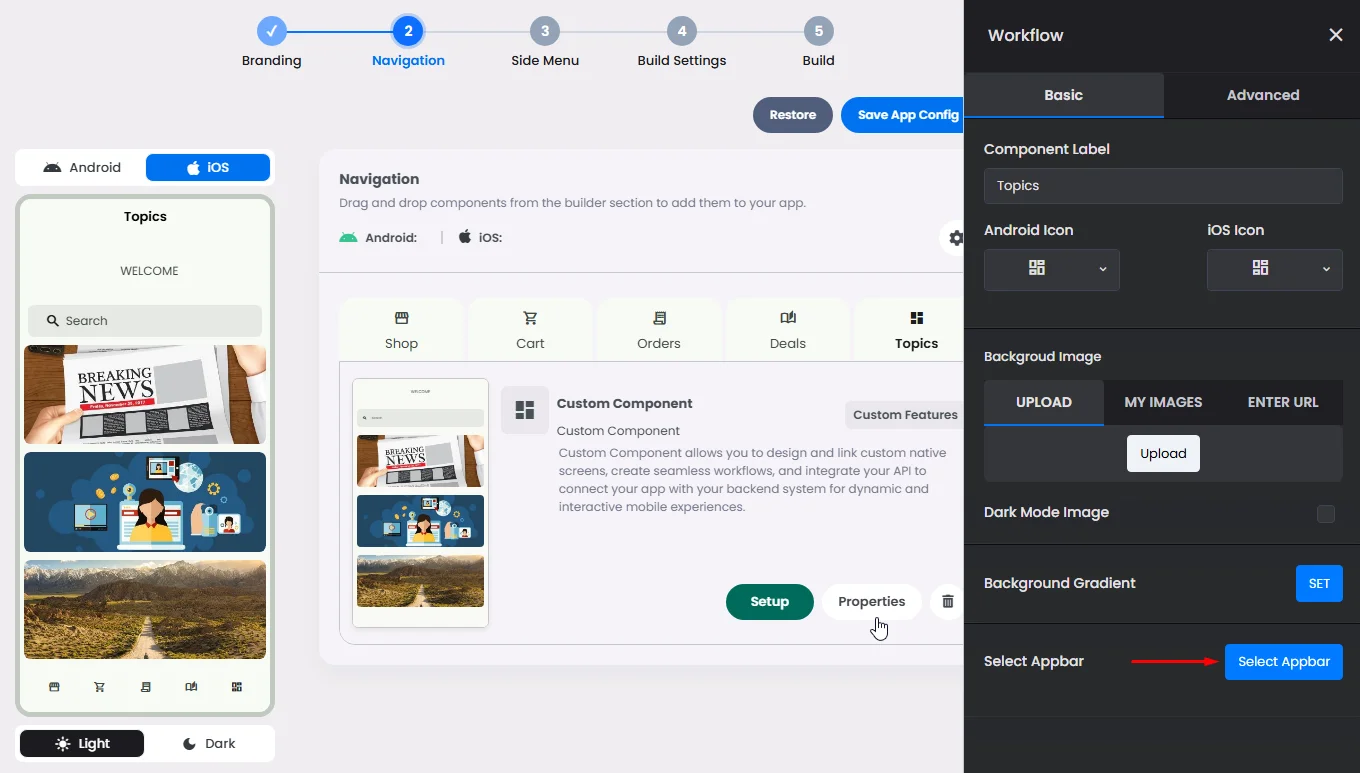Expand the Custom Features selector

coord(904,415)
